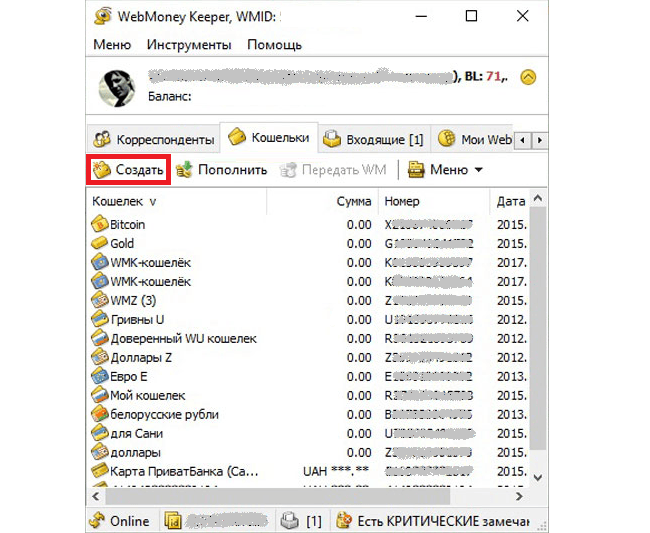Click the WMZ (3) wallet icon
Viewport: 650px width, 533px height.
tap(99, 300)
